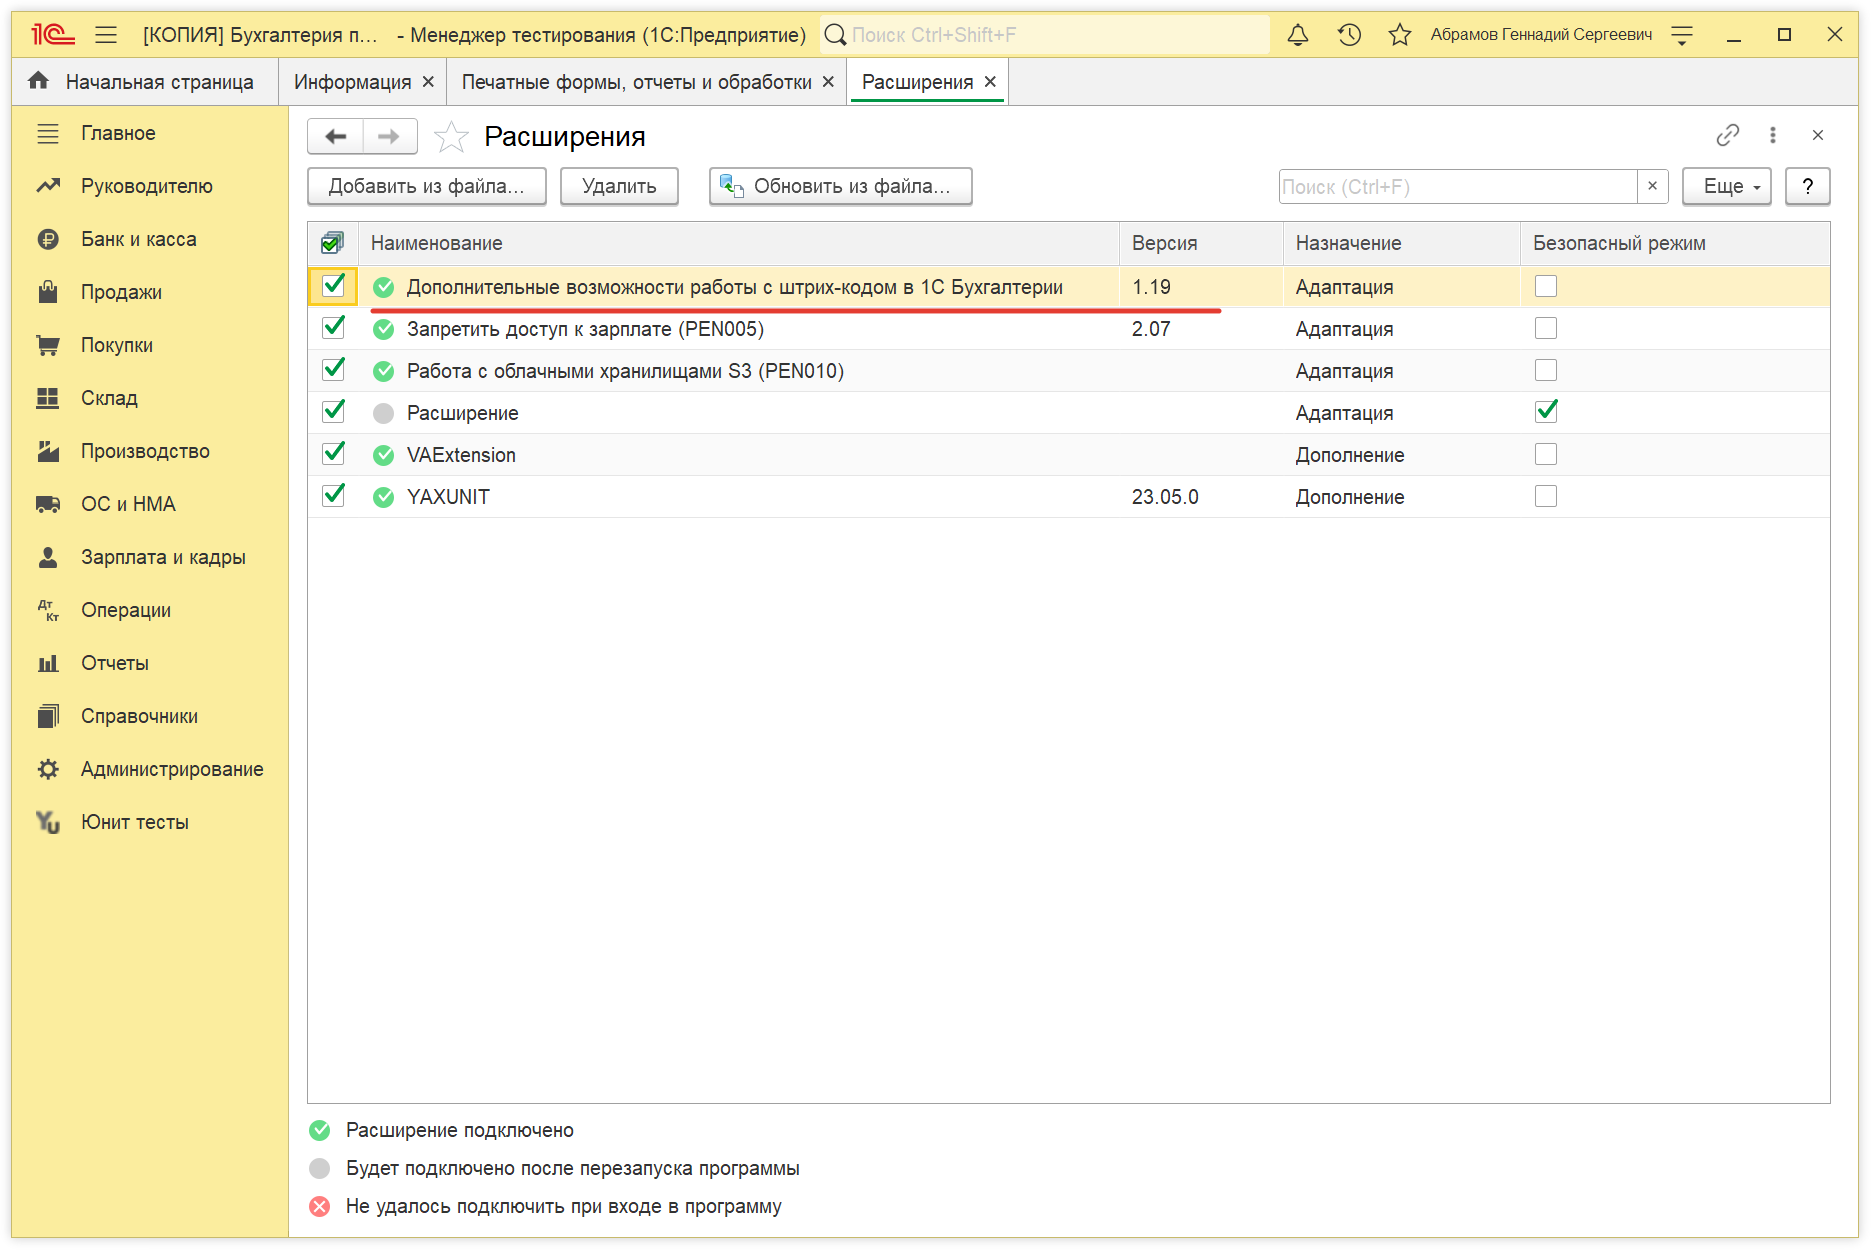Click Обновить из файла button
This screenshot has height=1250, width=1871.
point(841,186)
